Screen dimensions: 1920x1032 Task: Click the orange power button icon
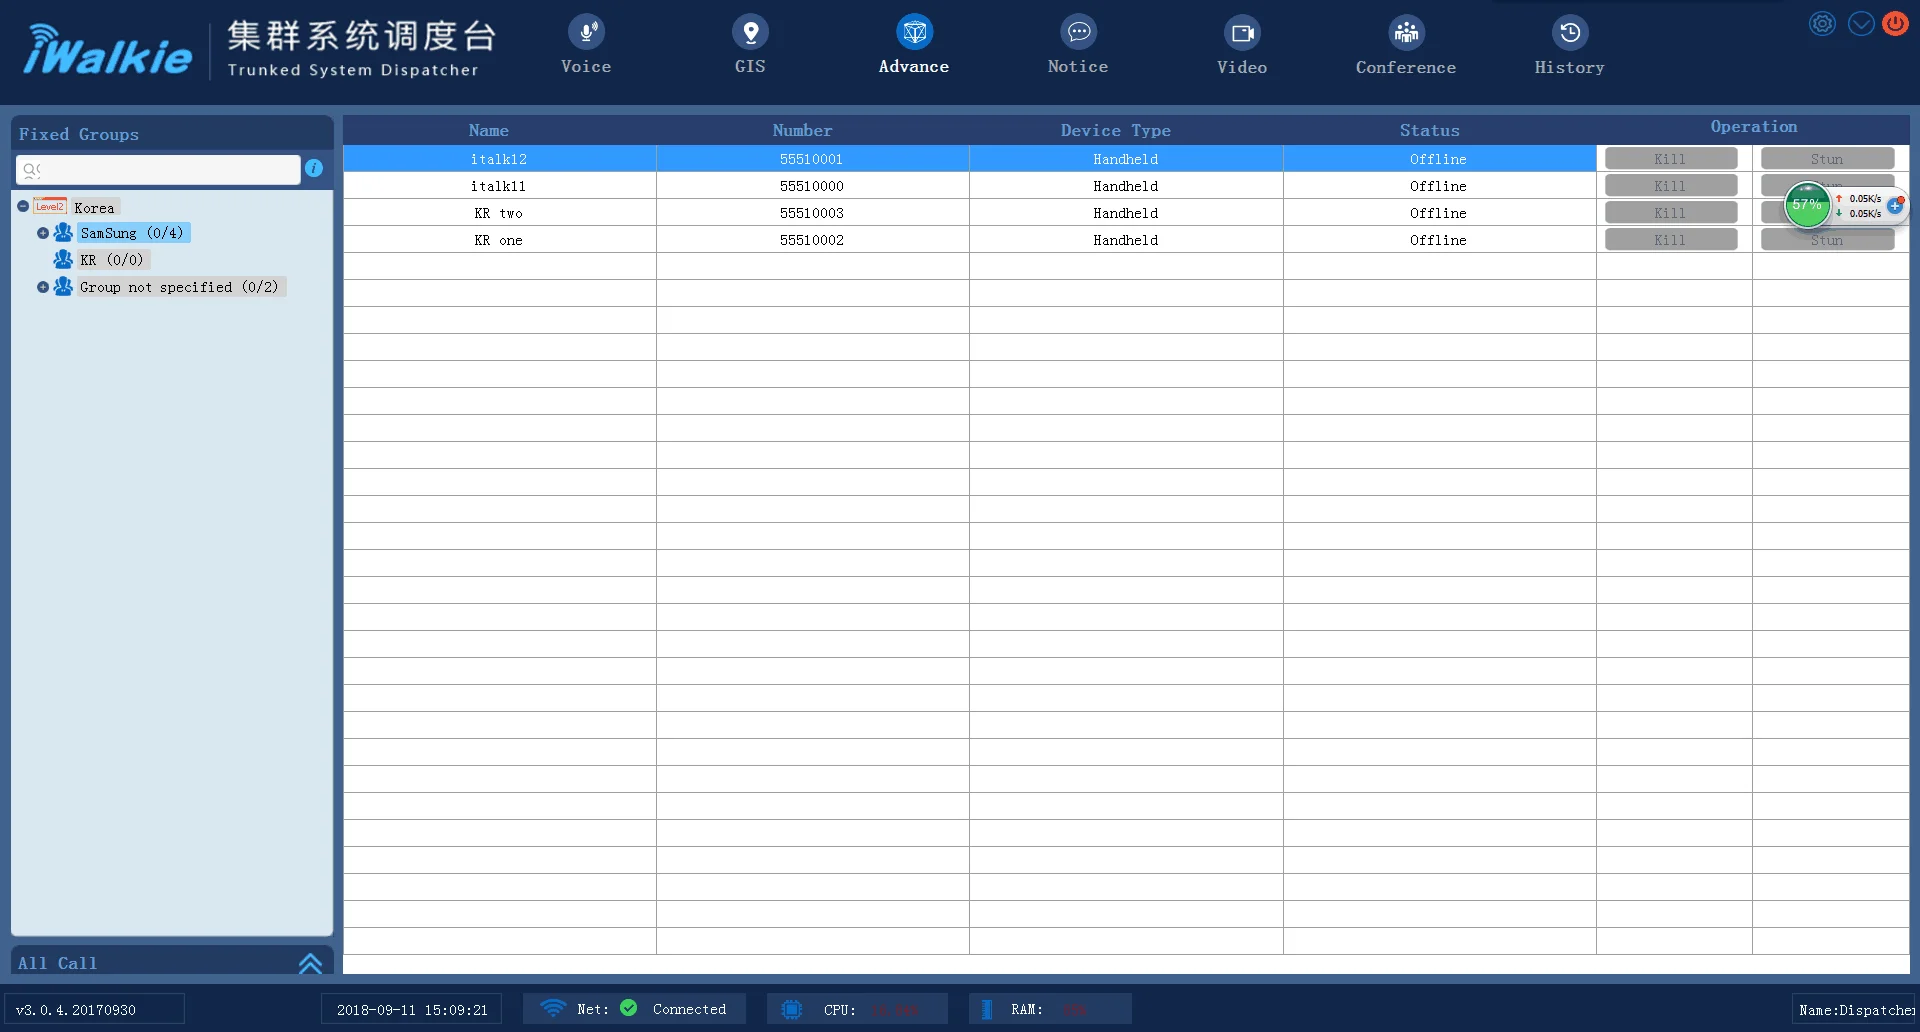click(x=1895, y=24)
